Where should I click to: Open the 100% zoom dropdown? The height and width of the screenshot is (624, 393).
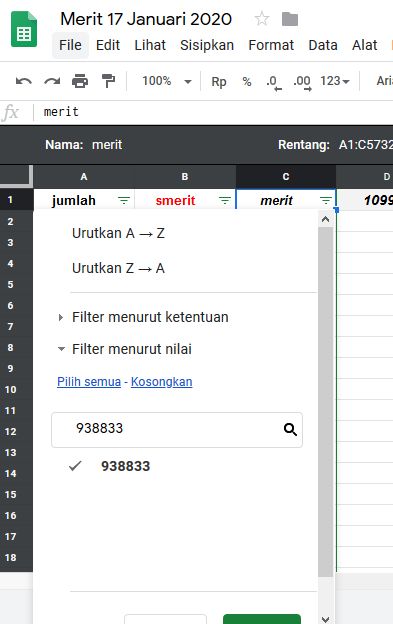click(167, 81)
